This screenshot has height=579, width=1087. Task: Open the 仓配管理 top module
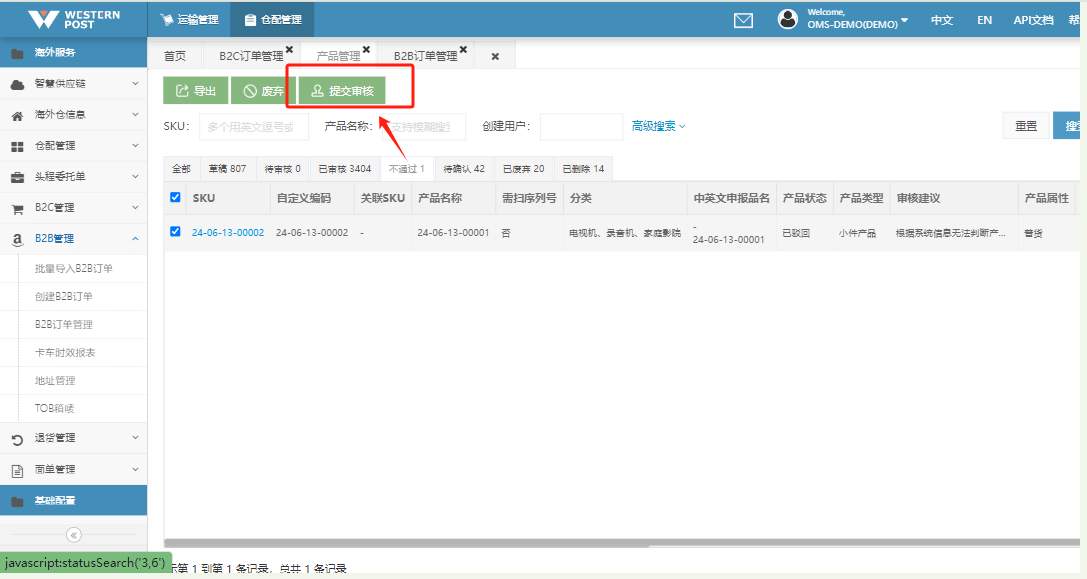(272, 19)
